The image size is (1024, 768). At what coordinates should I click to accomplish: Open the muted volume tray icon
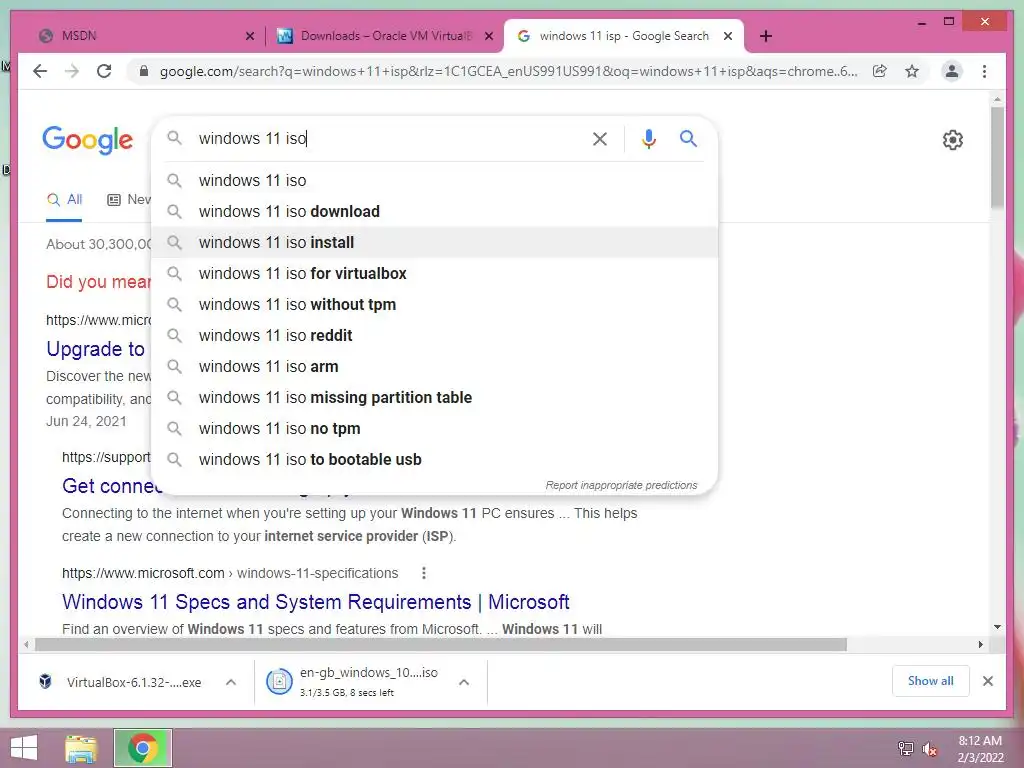click(x=929, y=749)
